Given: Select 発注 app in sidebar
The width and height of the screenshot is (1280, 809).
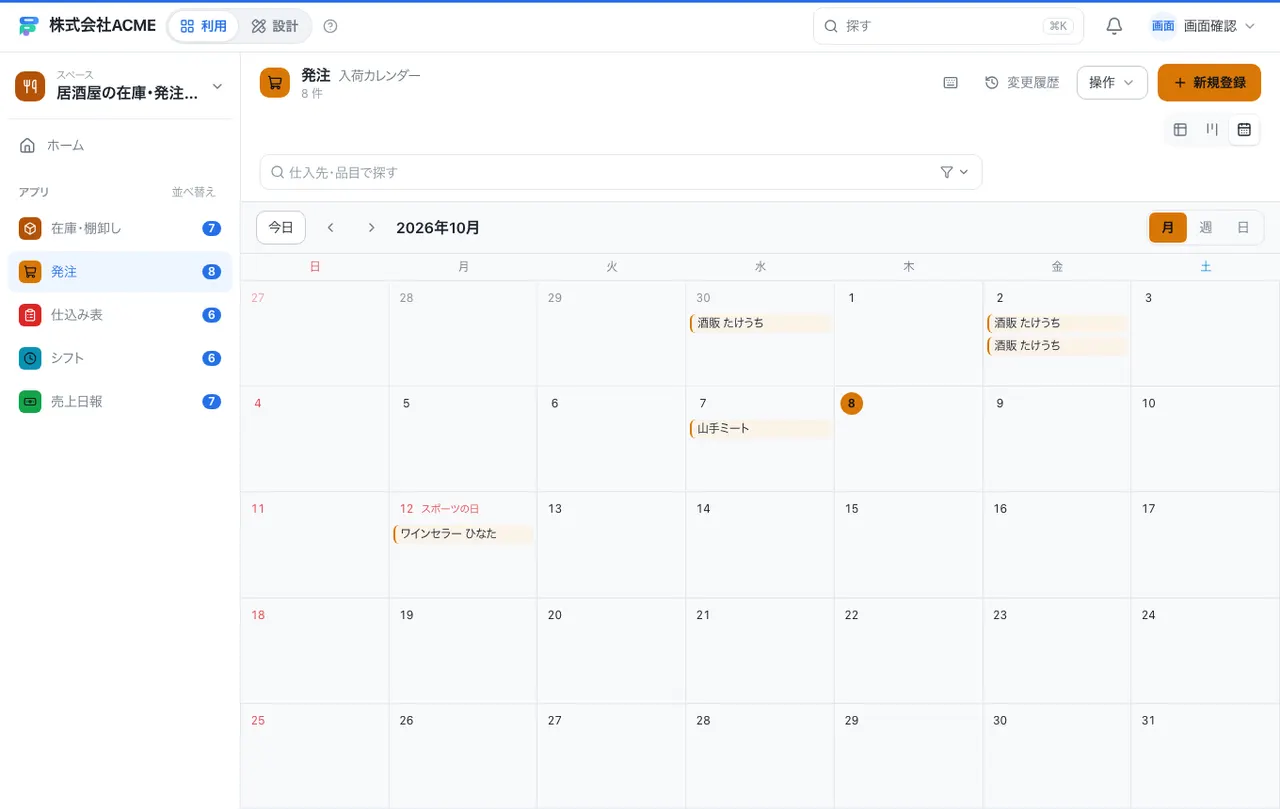Looking at the screenshot, I should [120, 271].
